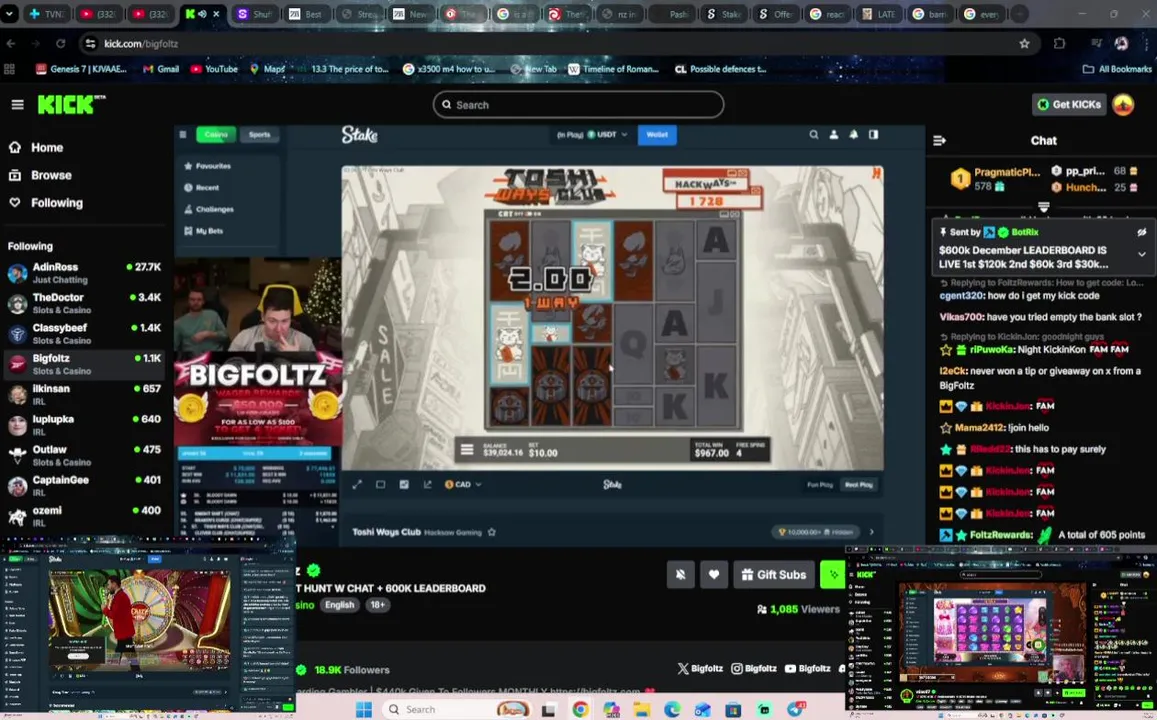
Task: Click the Chrome taskbar icon
Action: click(580, 710)
